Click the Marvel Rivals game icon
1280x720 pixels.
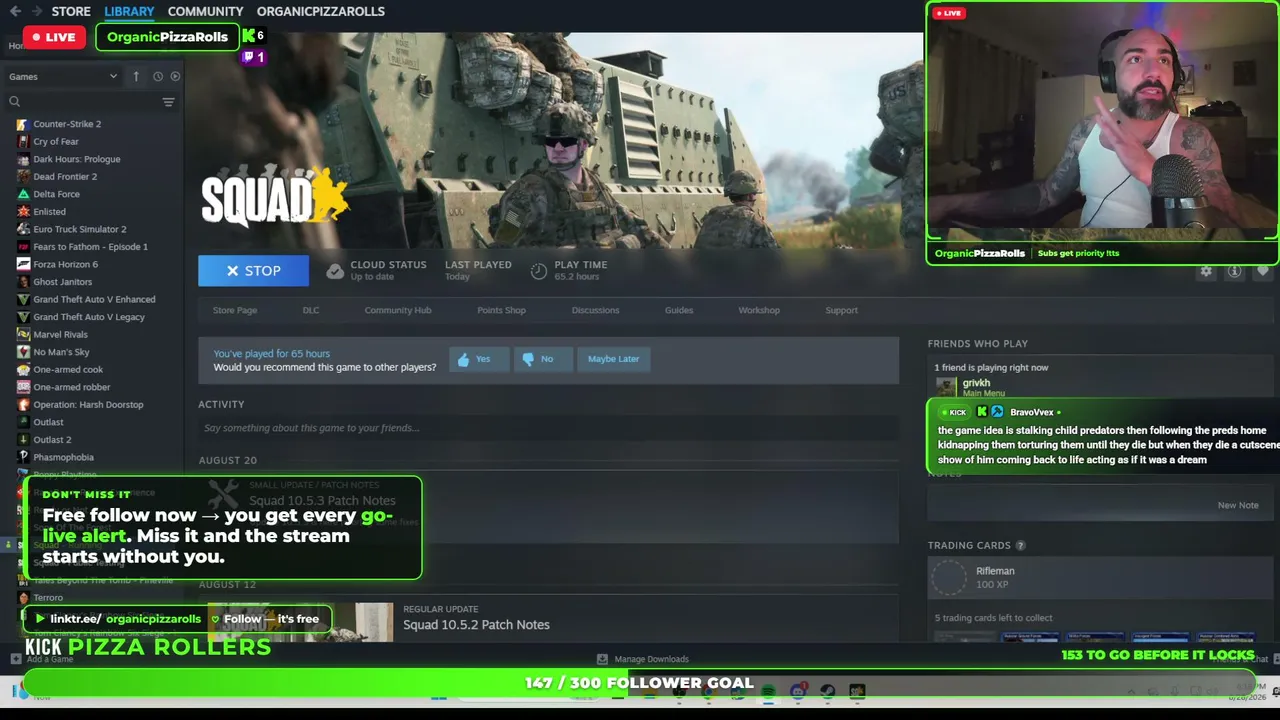point(23,334)
